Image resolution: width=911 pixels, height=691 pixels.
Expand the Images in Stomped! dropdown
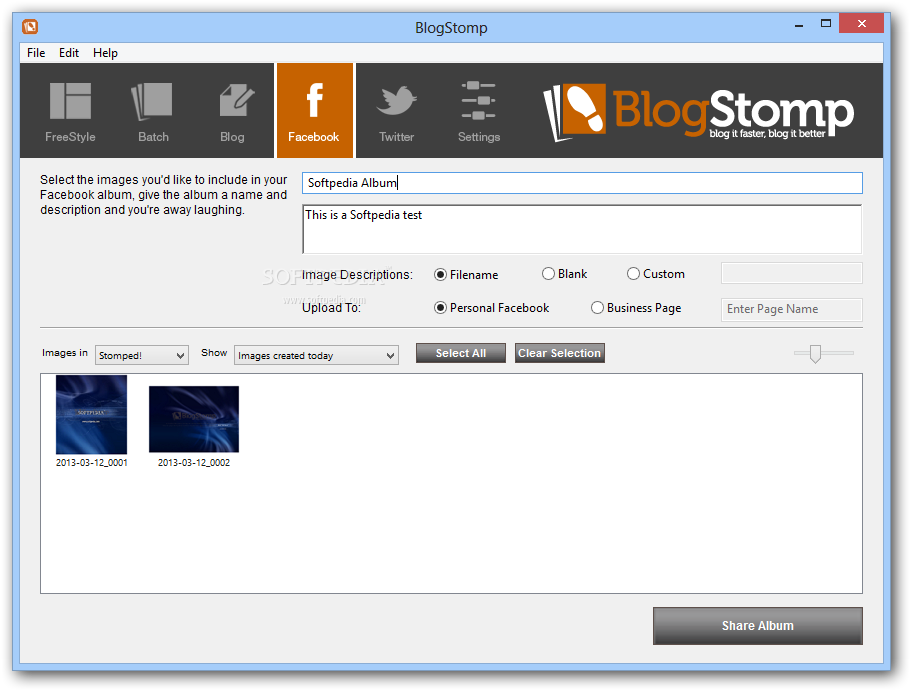point(142,355)
